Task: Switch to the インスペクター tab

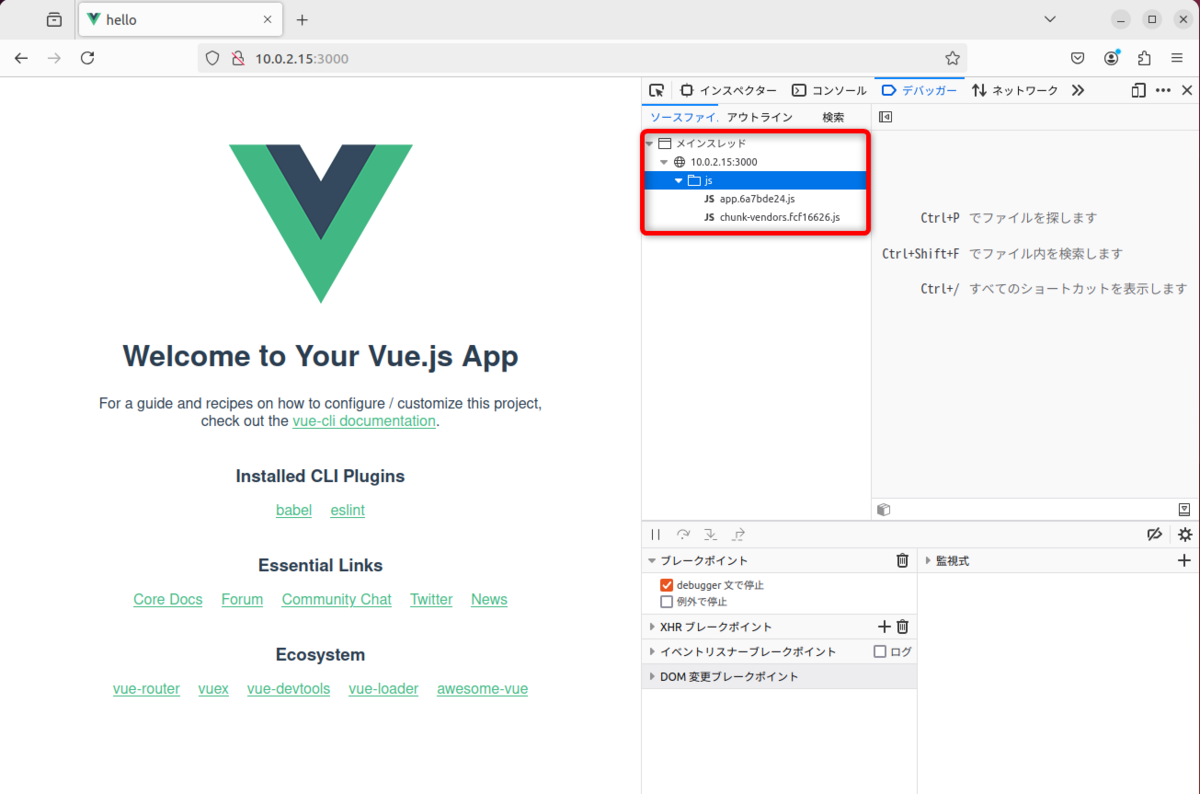Action: click(728, 90)
